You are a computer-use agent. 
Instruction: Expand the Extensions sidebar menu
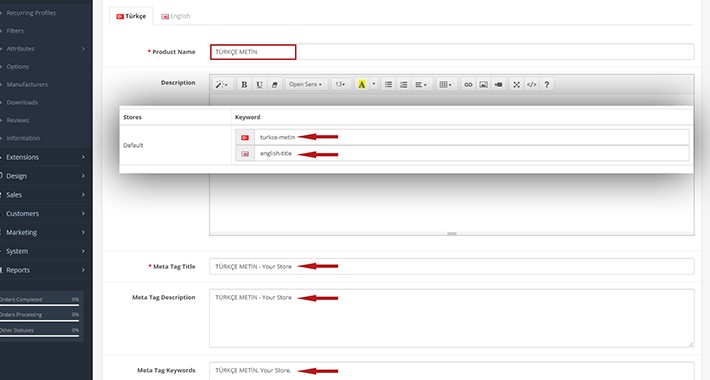[x=45, y=157]
